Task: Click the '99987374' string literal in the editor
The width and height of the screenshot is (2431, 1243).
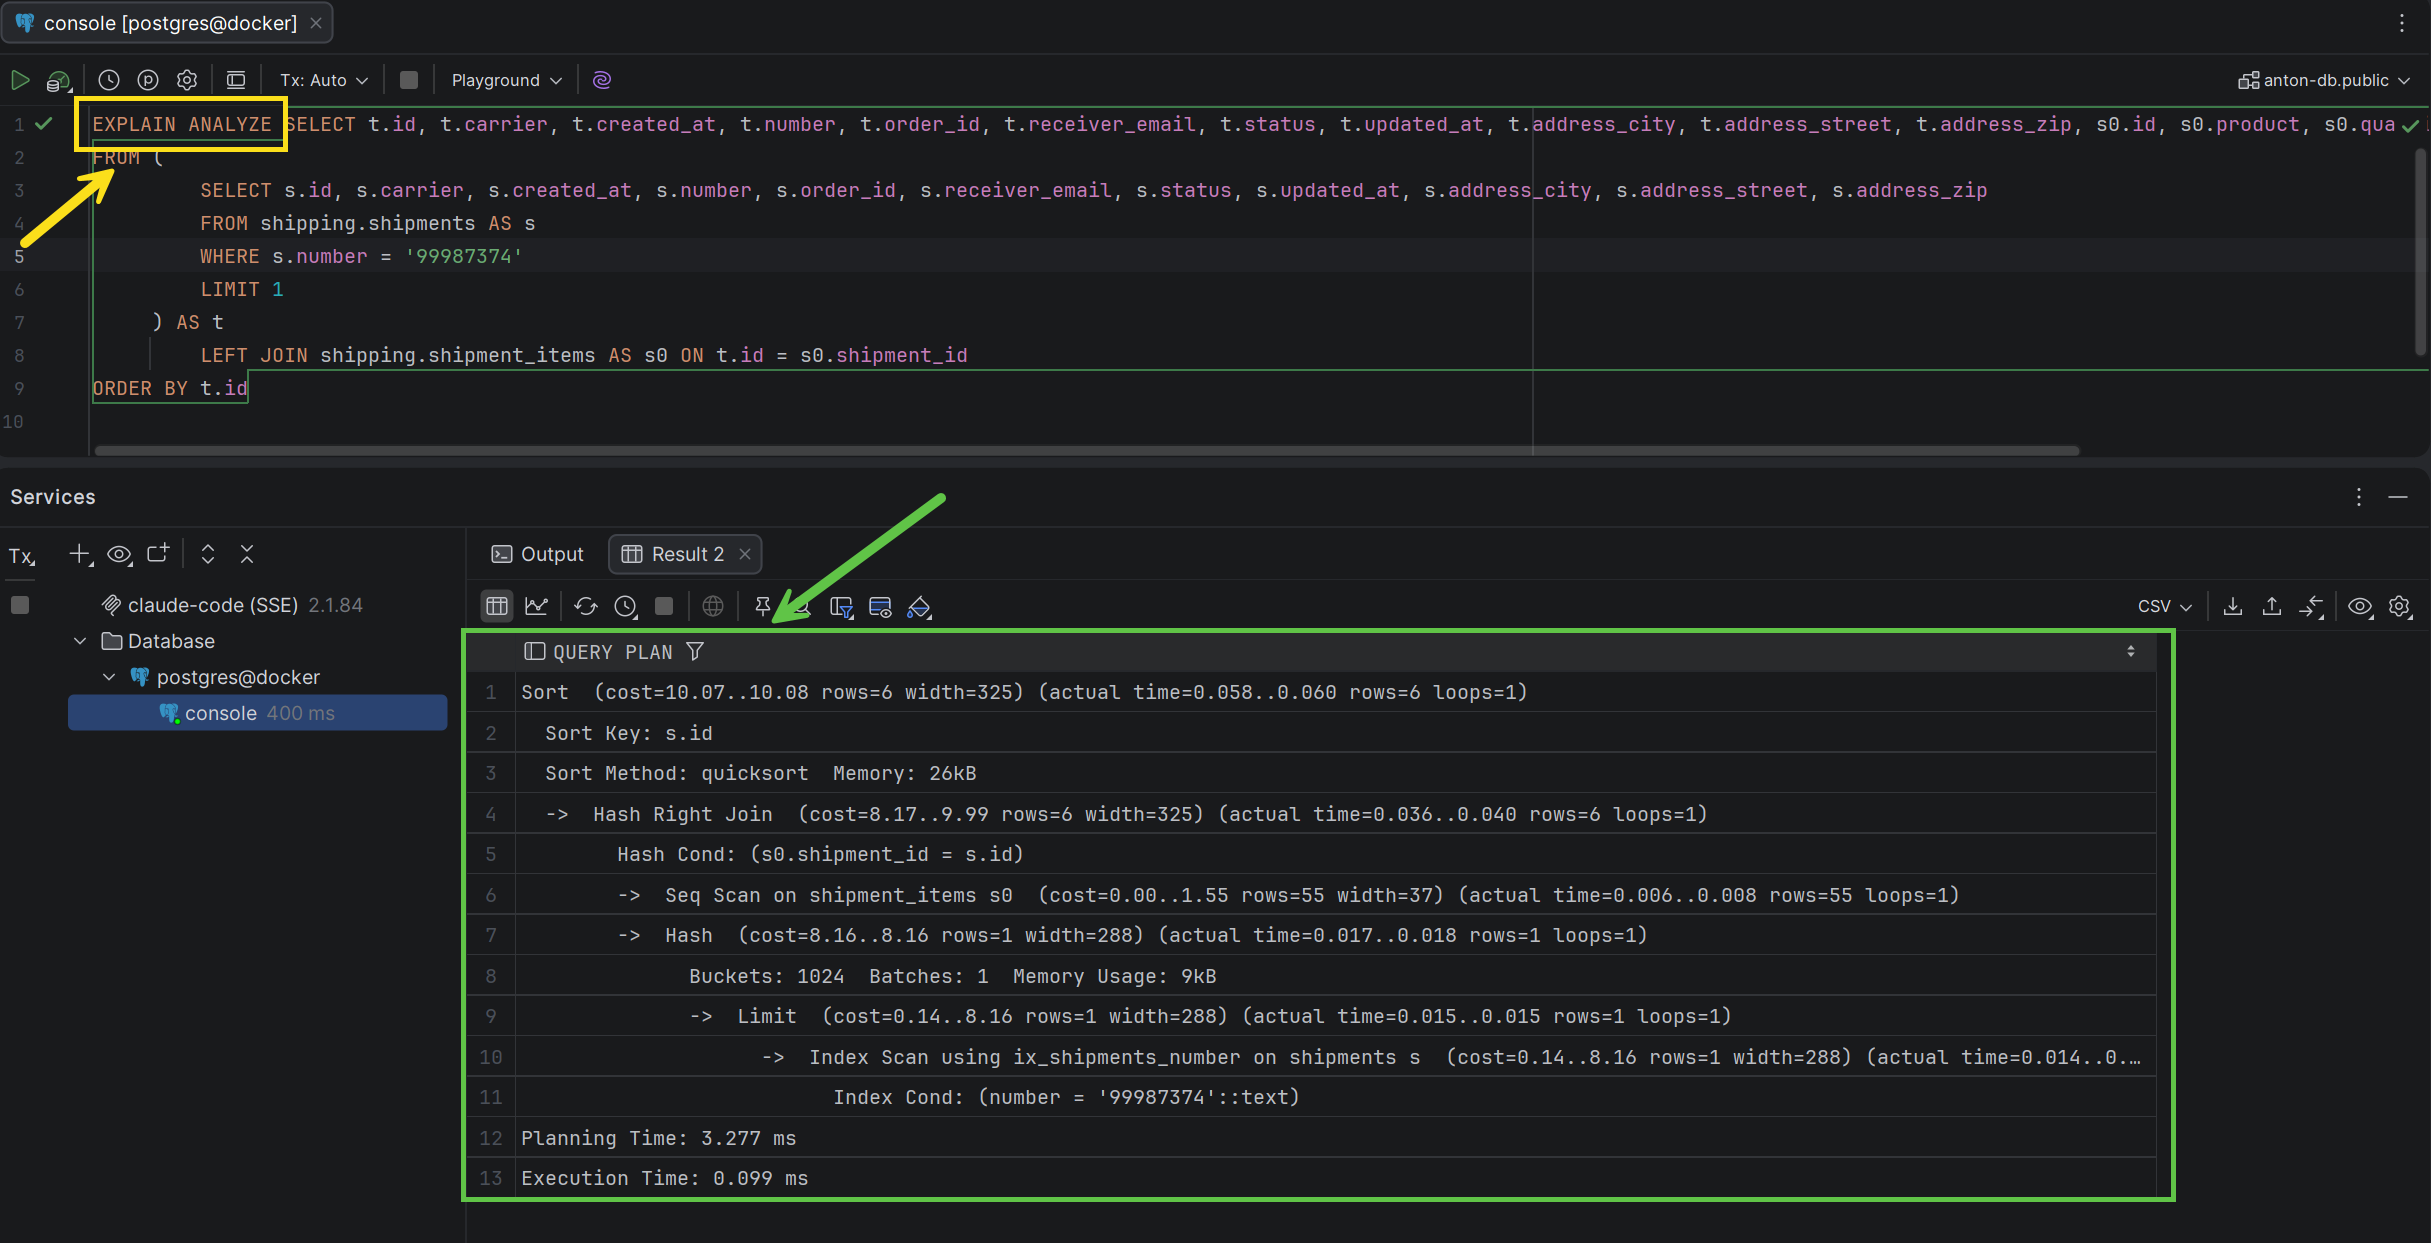Action: point(463,256)
